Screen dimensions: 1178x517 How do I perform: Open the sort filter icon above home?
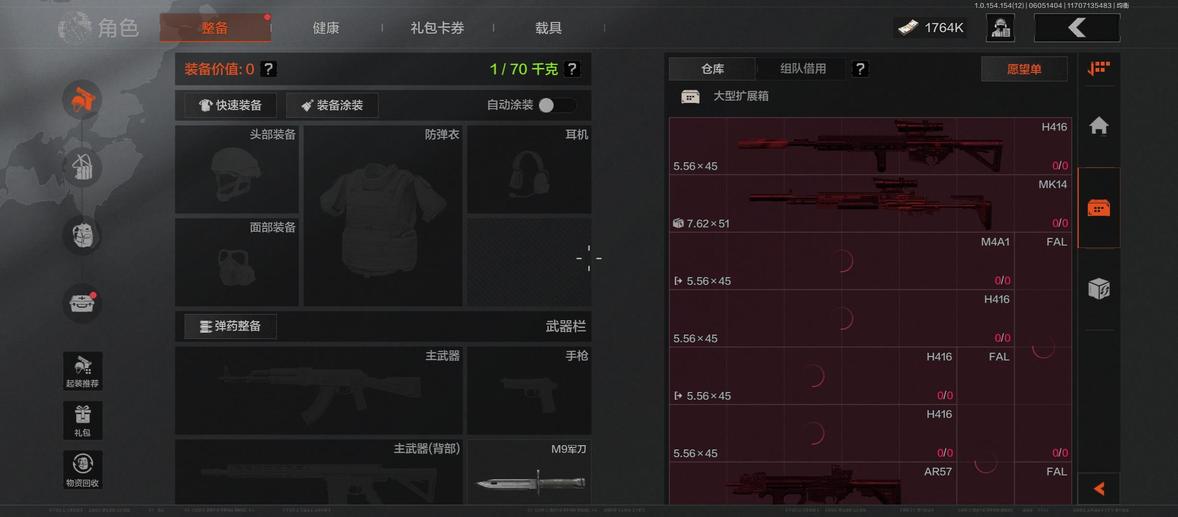coord(1098,68)
